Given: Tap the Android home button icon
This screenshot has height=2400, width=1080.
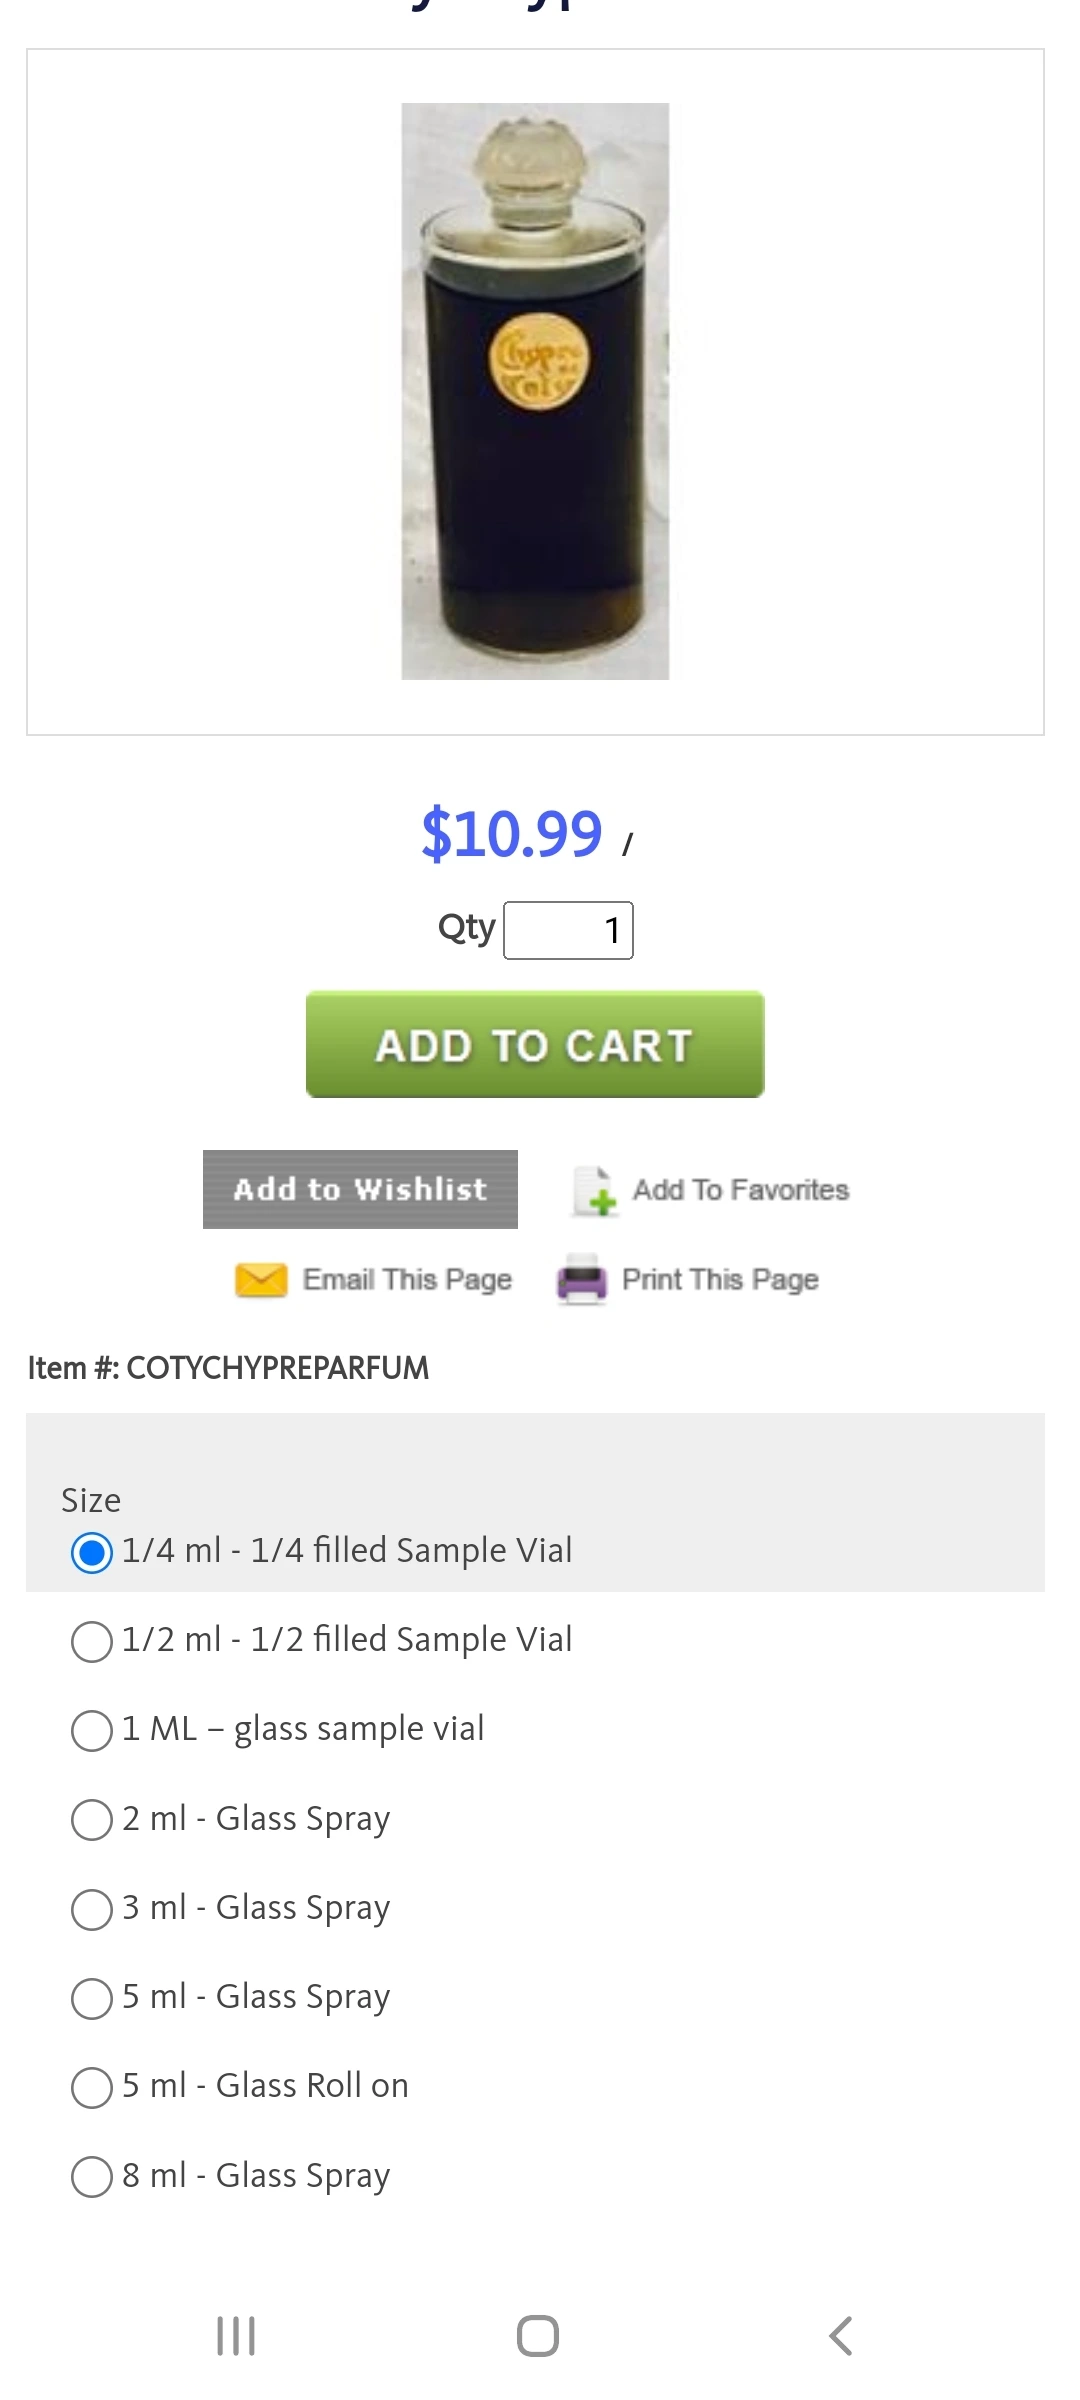Looking at the screenshot, I should tap(538, 2336).
